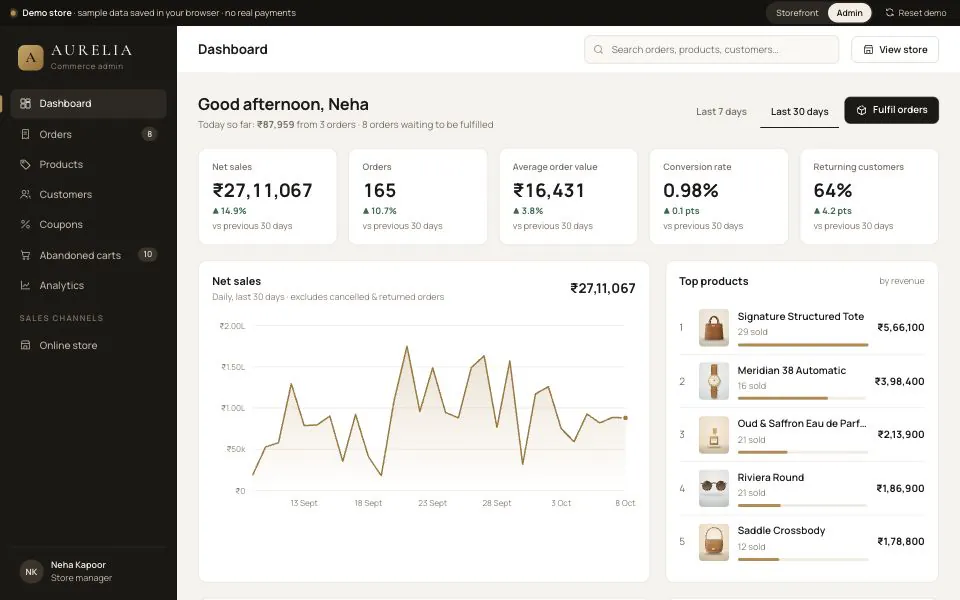Click the ₹5,66,100 revenue value
Image resolution: width=960 pixels, height=600 pixels.
pos(901,328)
